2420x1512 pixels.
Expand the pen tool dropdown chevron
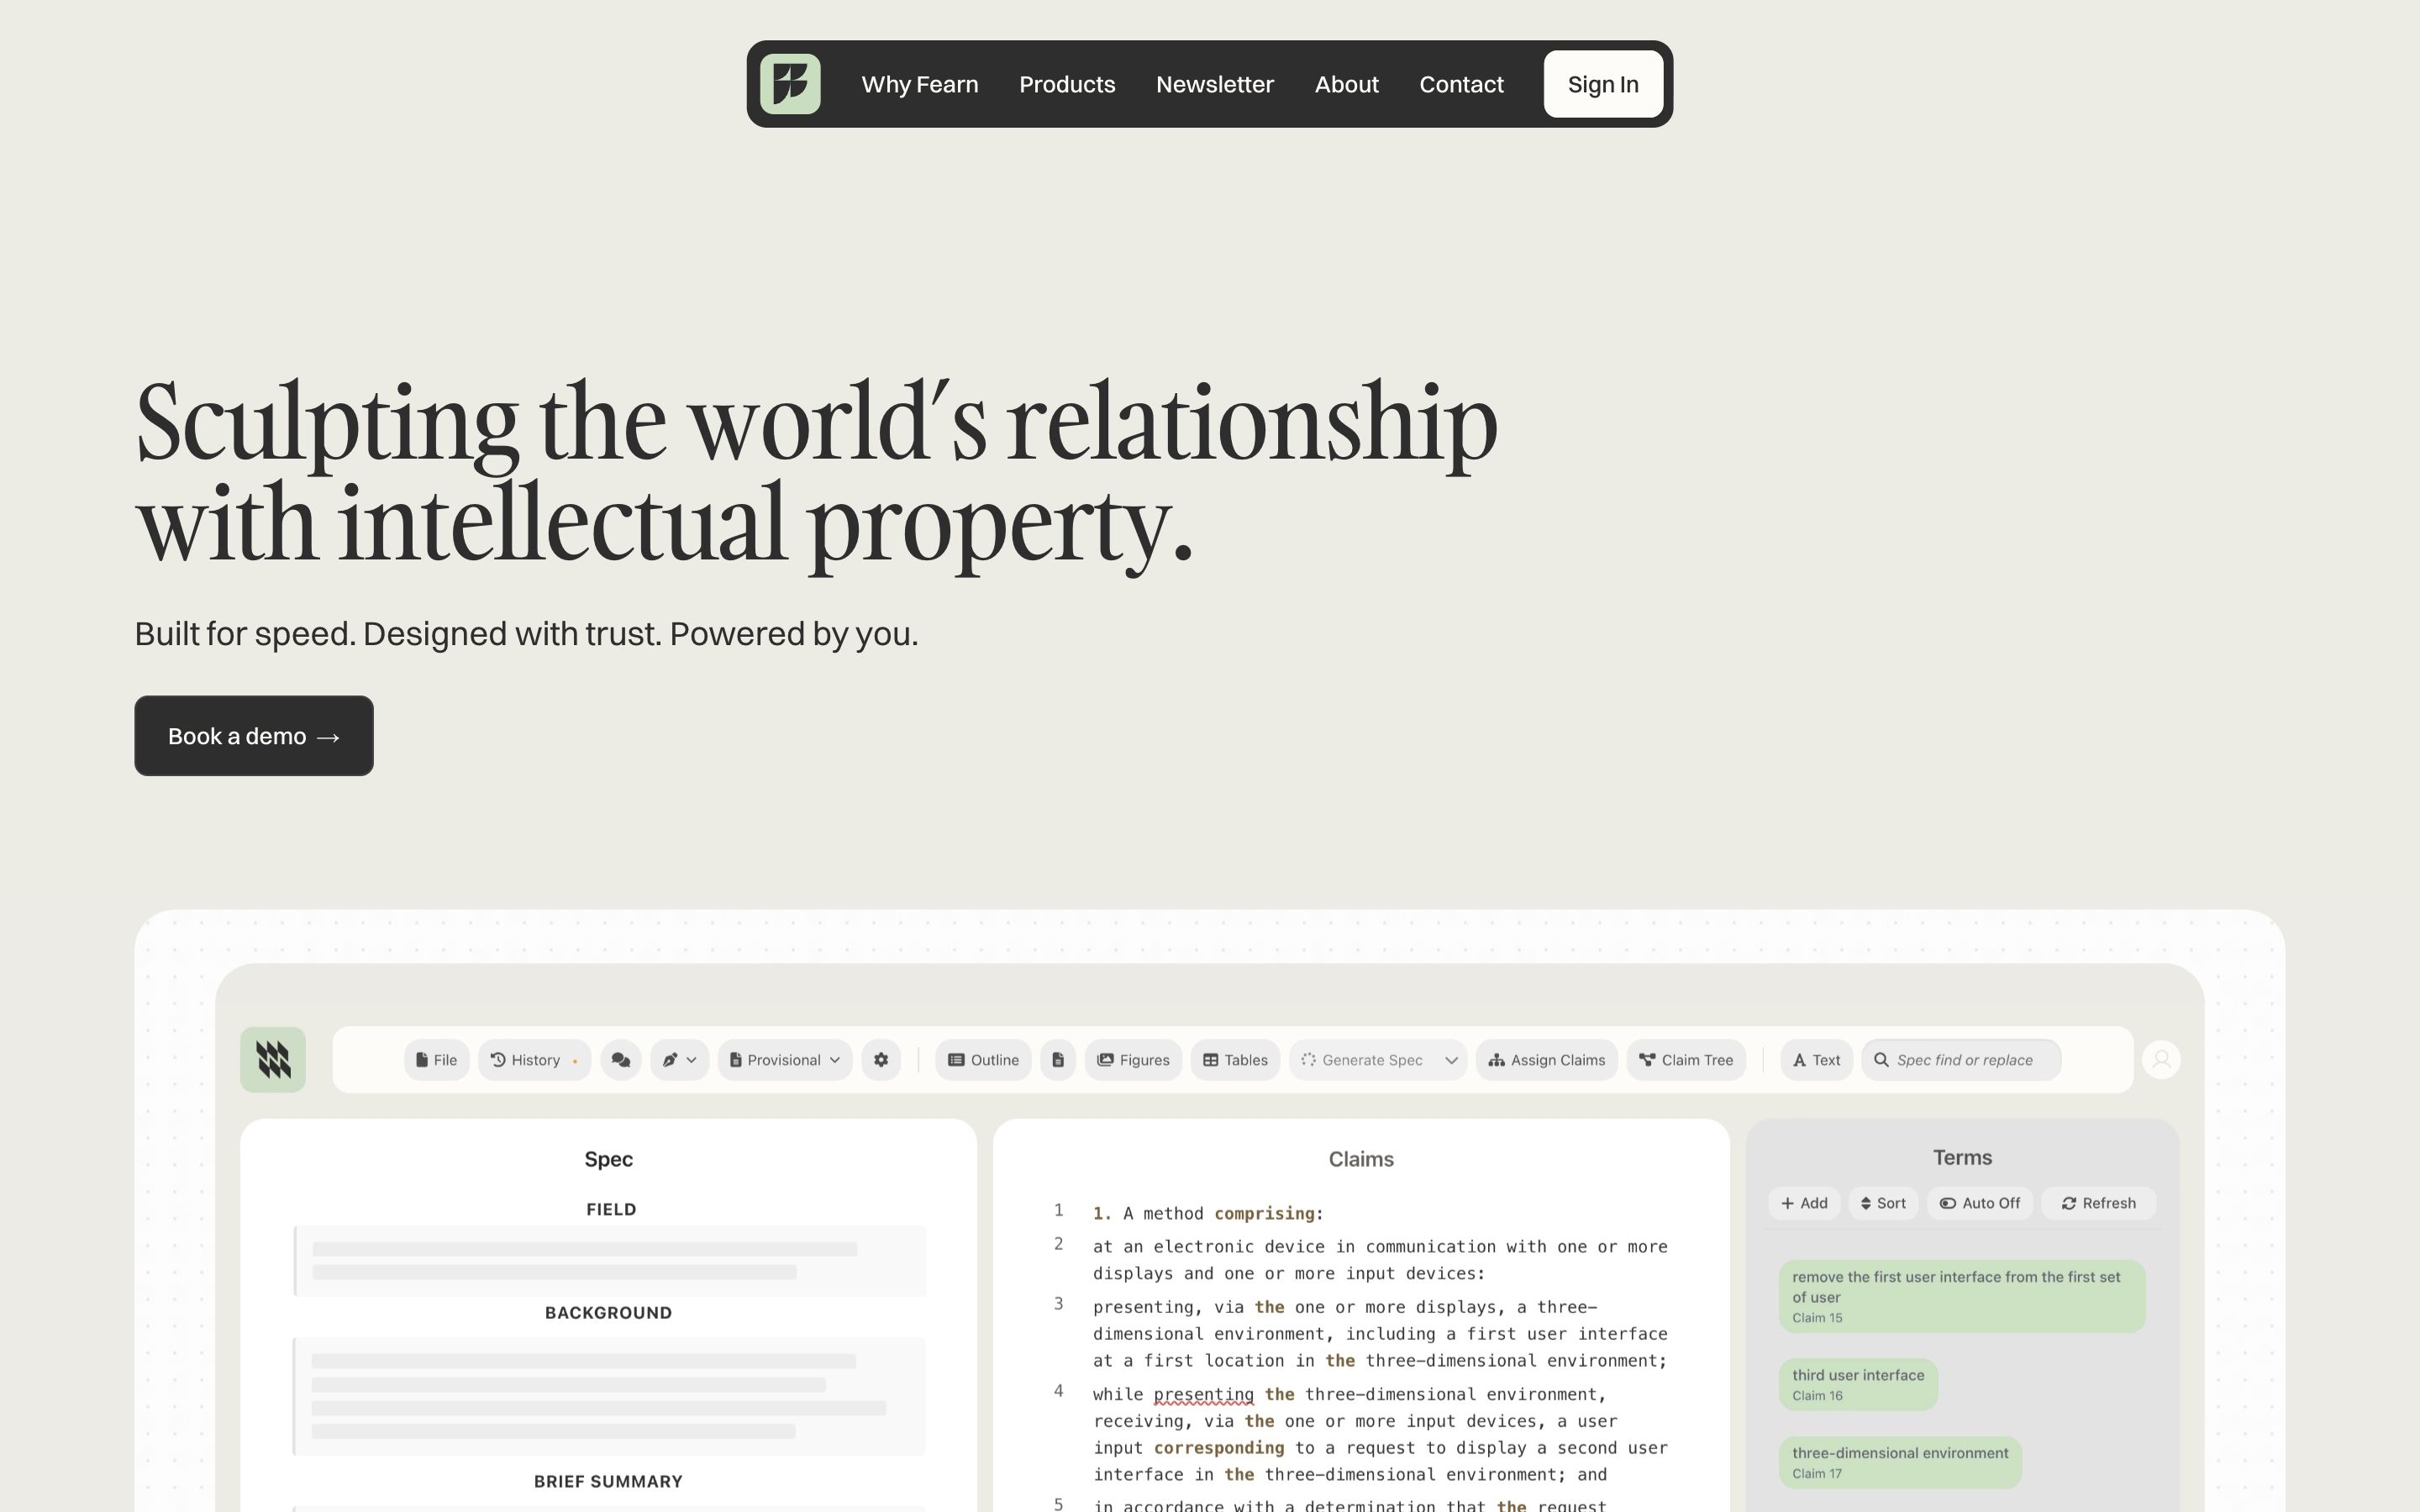pyautogui.click(x=691, y=1060)
